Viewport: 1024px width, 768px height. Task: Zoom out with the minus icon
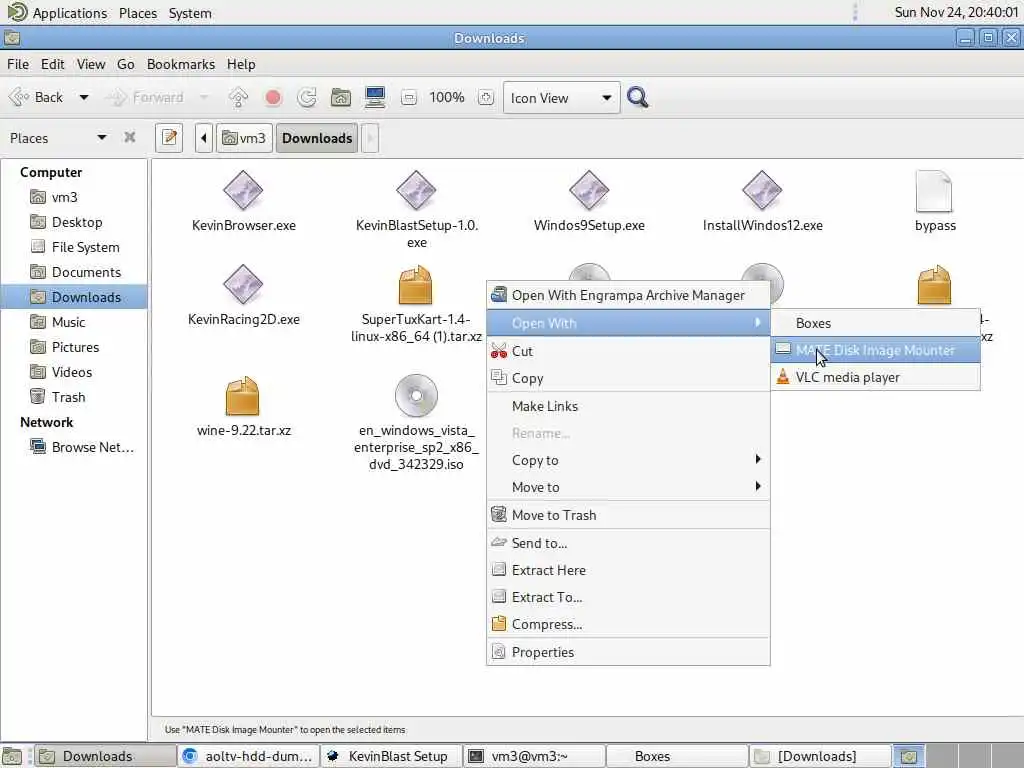click(409, 98)
